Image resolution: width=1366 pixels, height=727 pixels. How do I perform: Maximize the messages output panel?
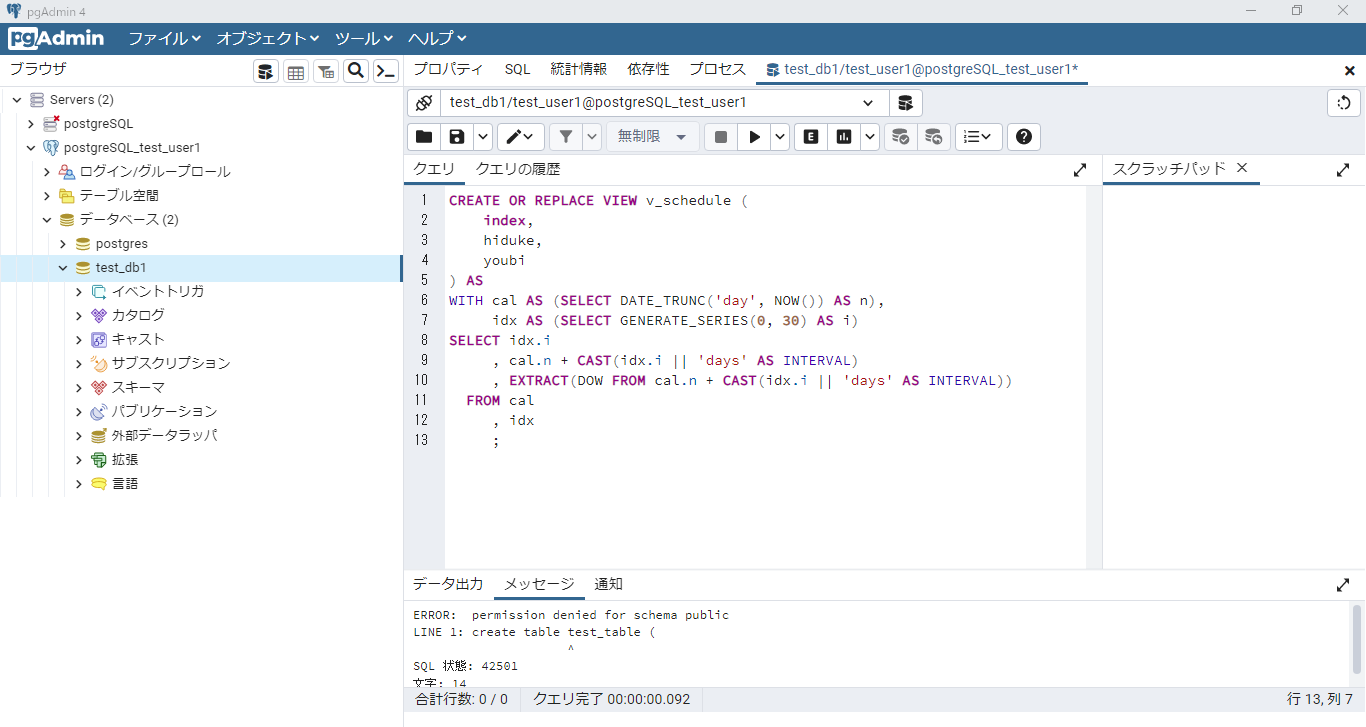point(1343,585)
